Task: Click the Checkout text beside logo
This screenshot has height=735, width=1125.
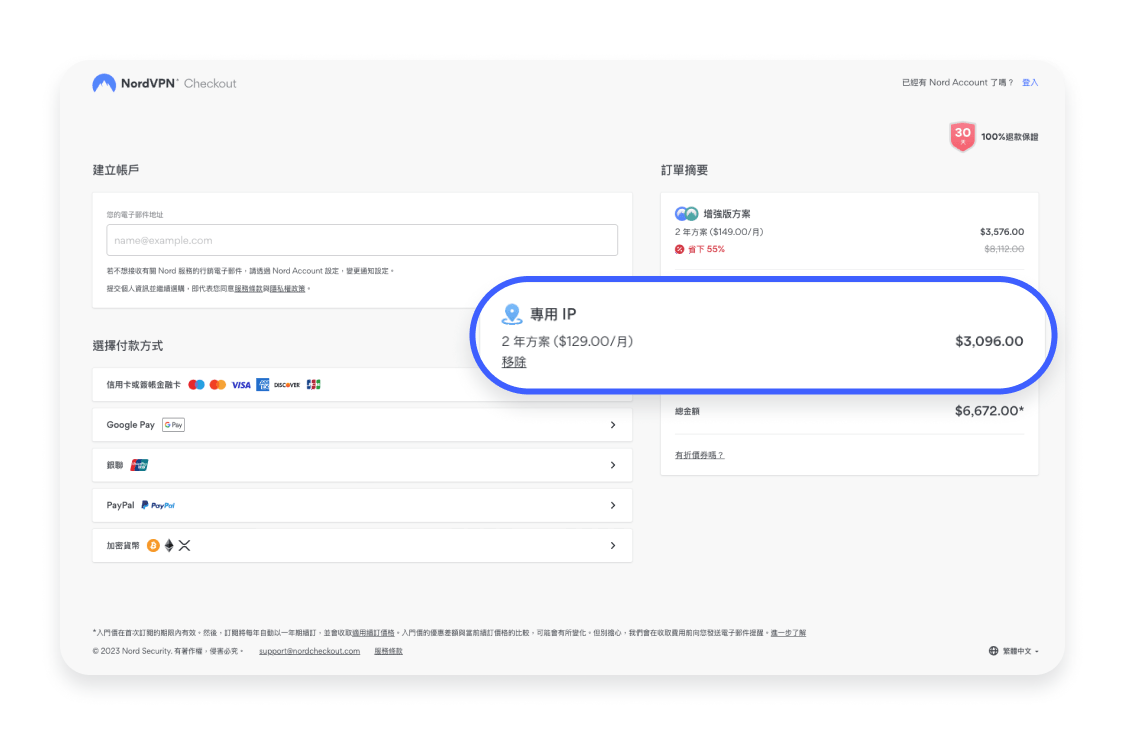Action: coord(210,83)
